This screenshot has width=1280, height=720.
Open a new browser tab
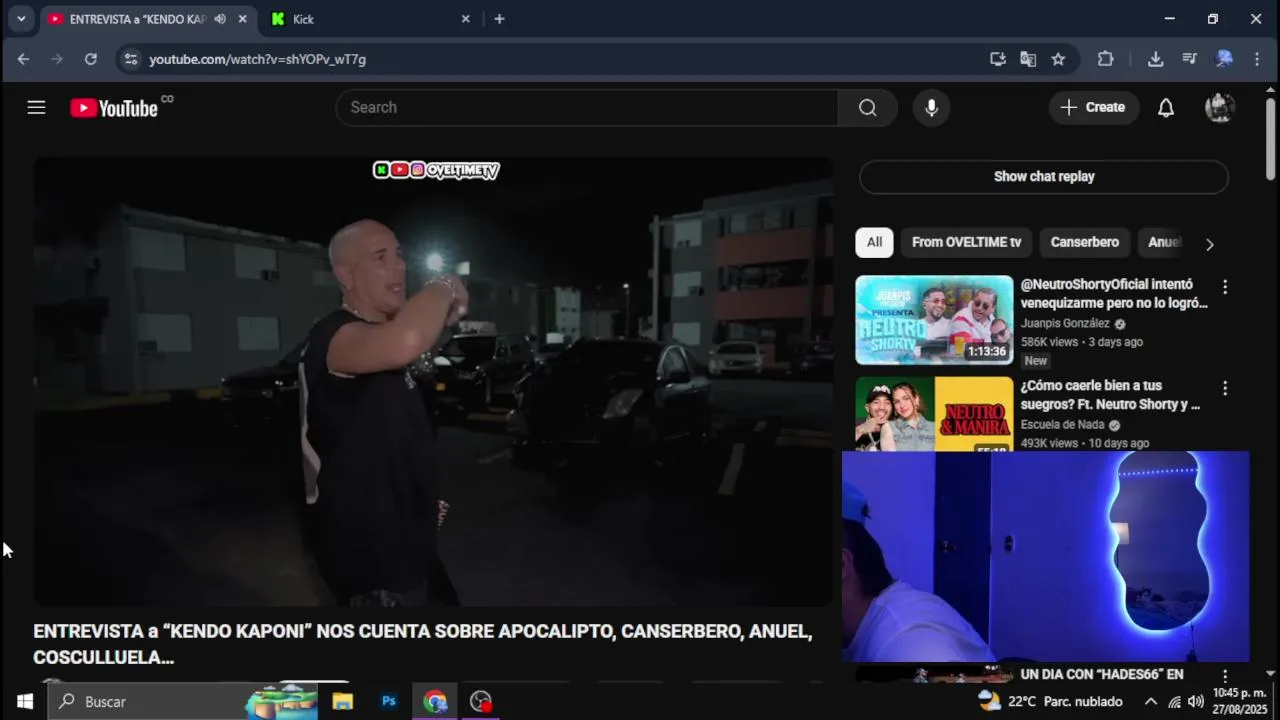[499, 19]
